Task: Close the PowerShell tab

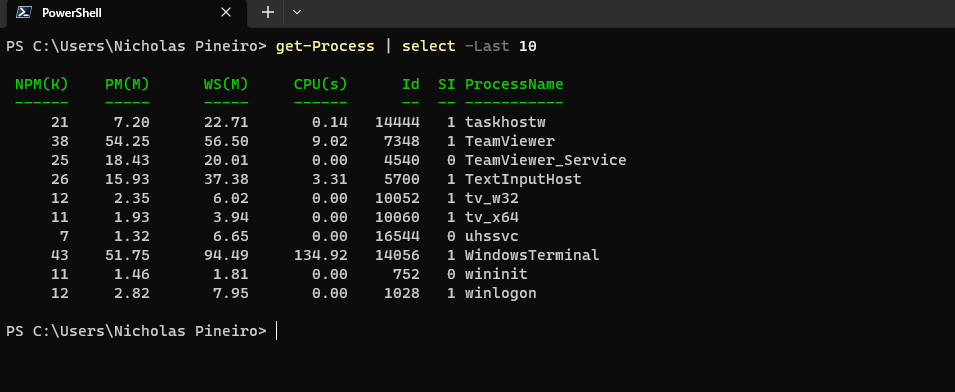Action: coord(226,12)
